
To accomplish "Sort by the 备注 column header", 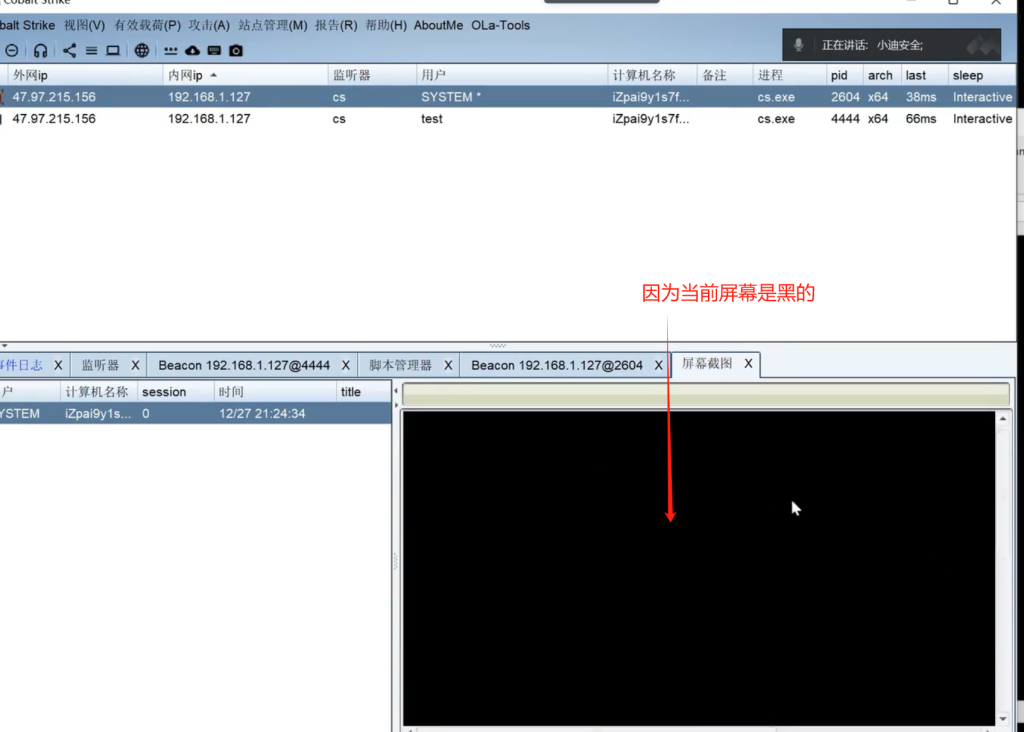I will 725,75.
